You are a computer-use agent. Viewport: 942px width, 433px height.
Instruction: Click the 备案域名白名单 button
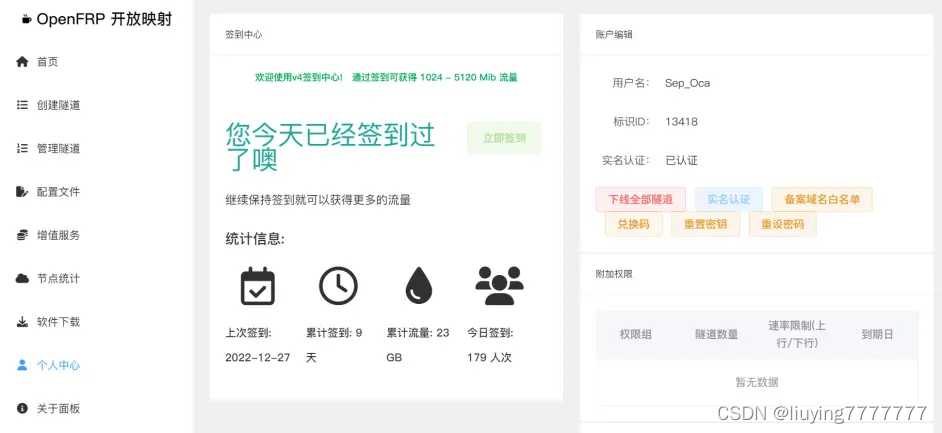tap(822, 199)
